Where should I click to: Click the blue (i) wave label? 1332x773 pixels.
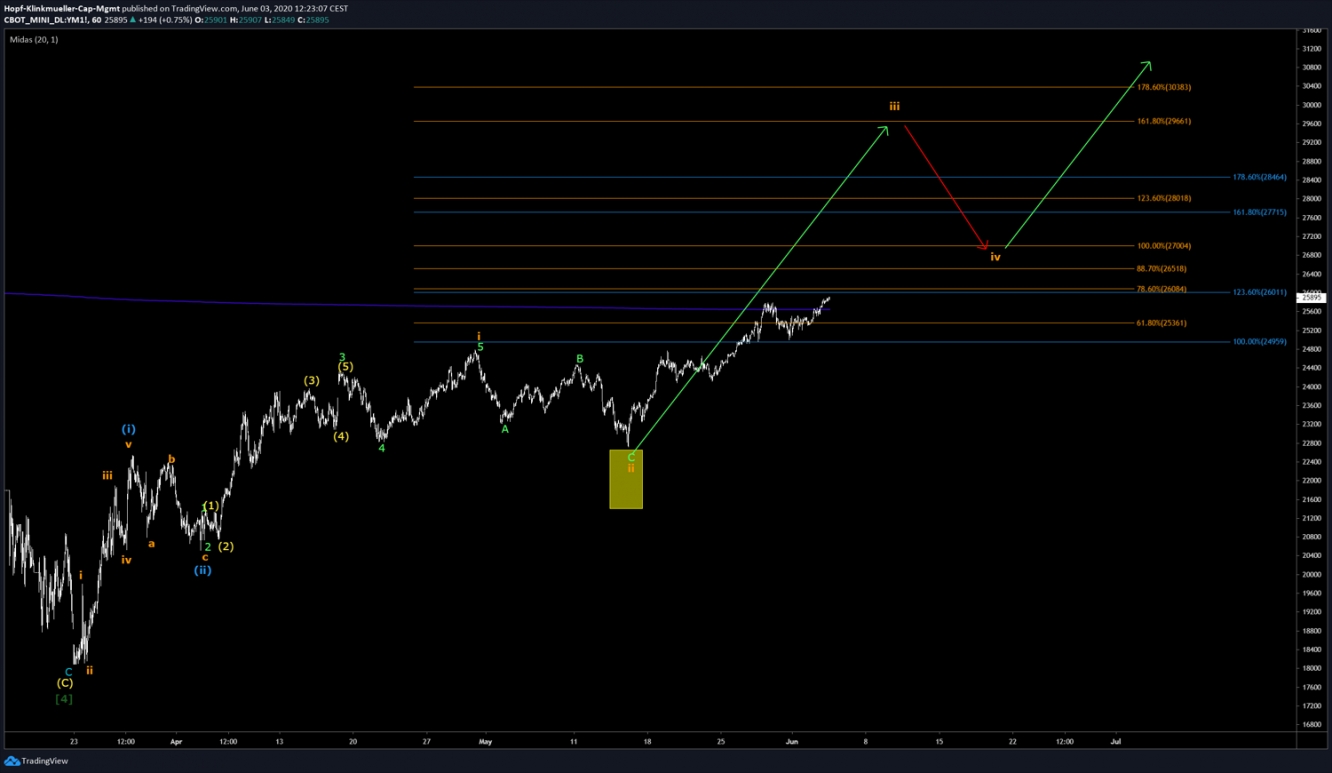pyautogui.click(x=128, y=429)
